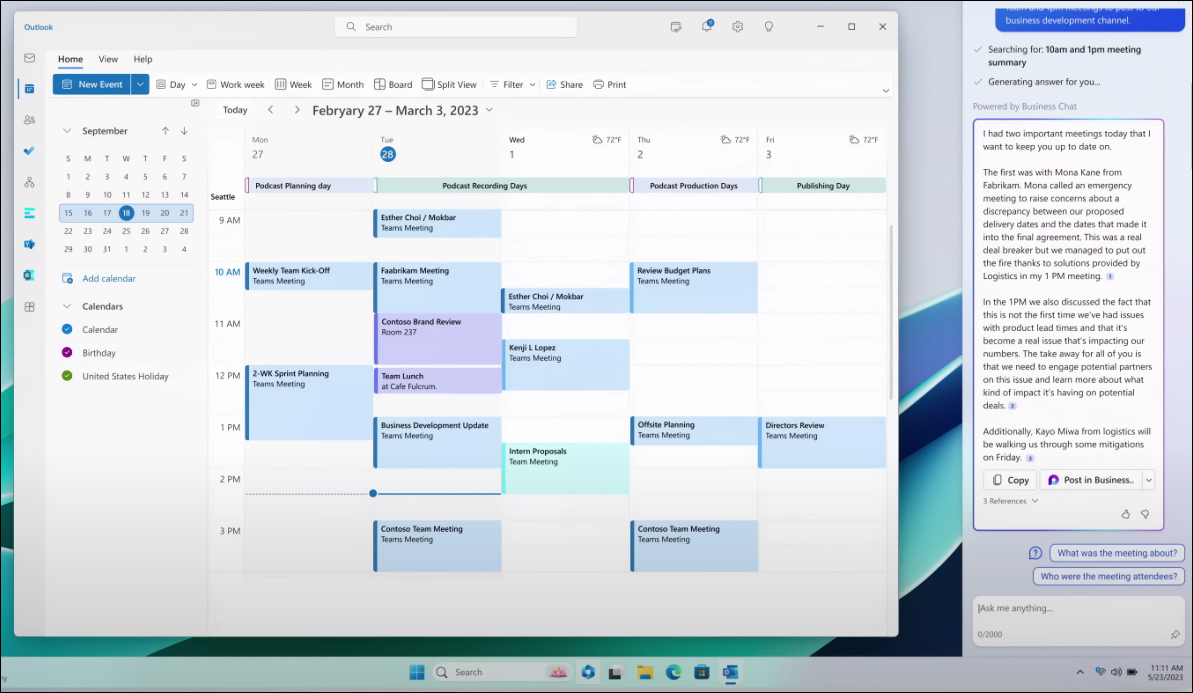Click the calendar vertical scrollbar

(891, 312)
